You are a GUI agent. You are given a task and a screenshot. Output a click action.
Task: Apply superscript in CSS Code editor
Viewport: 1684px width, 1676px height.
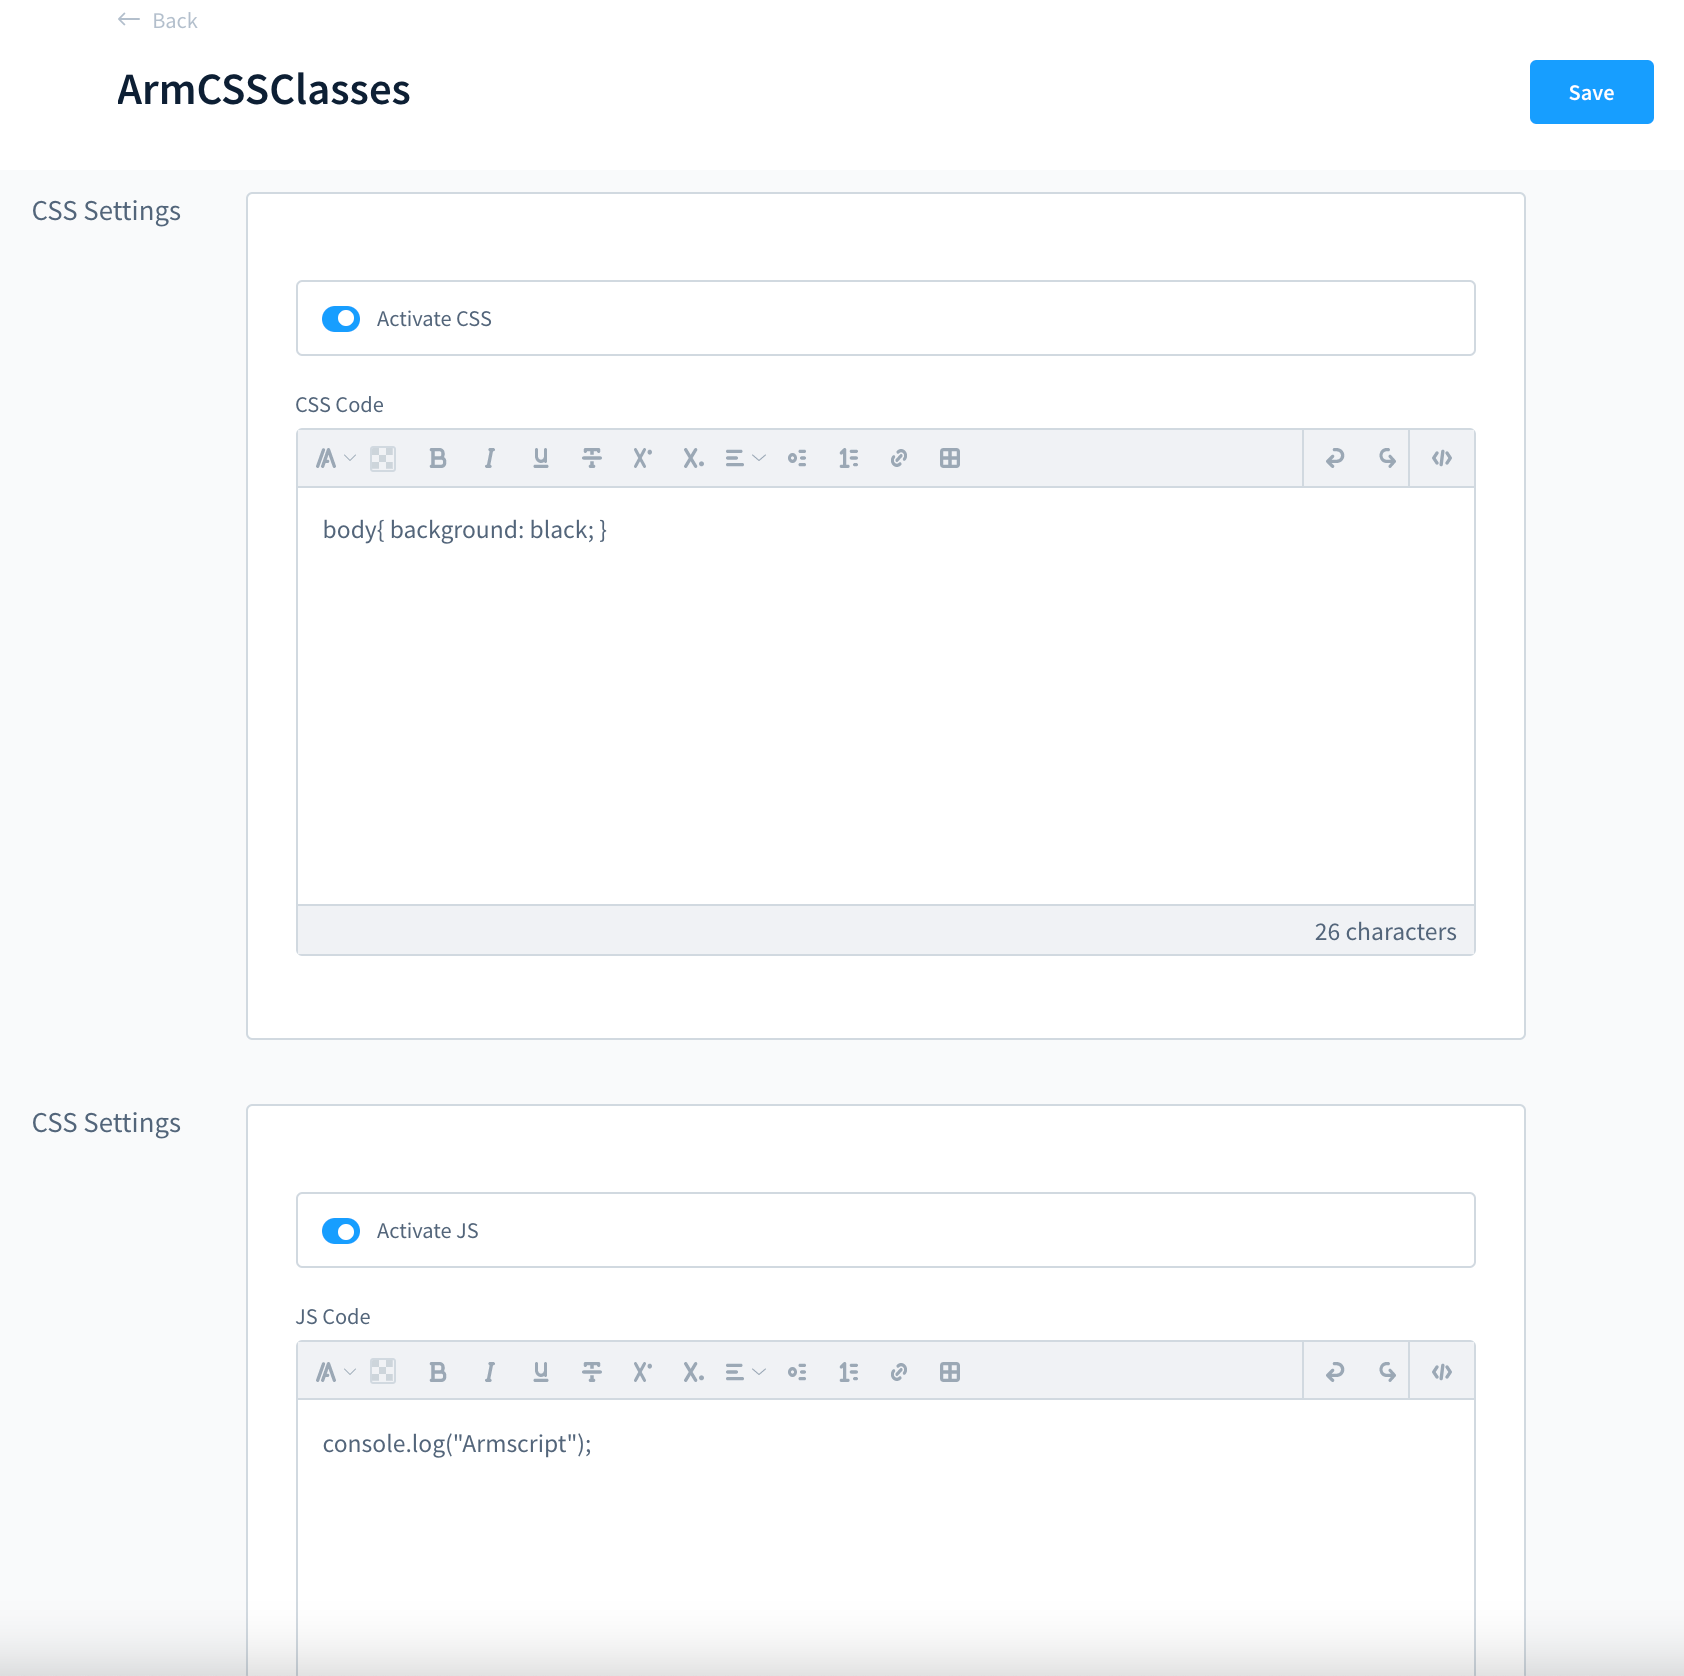pyautogui.click(x=642, y=458)
